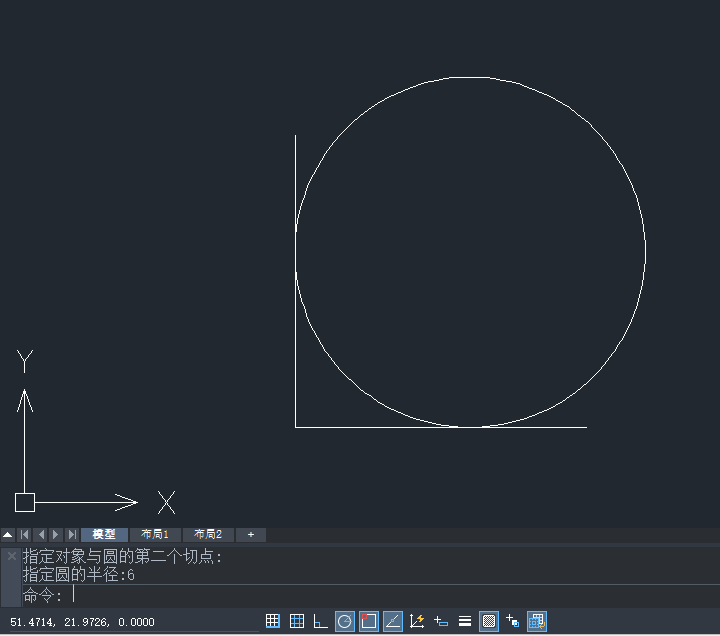Toggle dynamic UCS with lightning bolt icon
This screenshot has height=636, width=720.
tap(417, 621)
